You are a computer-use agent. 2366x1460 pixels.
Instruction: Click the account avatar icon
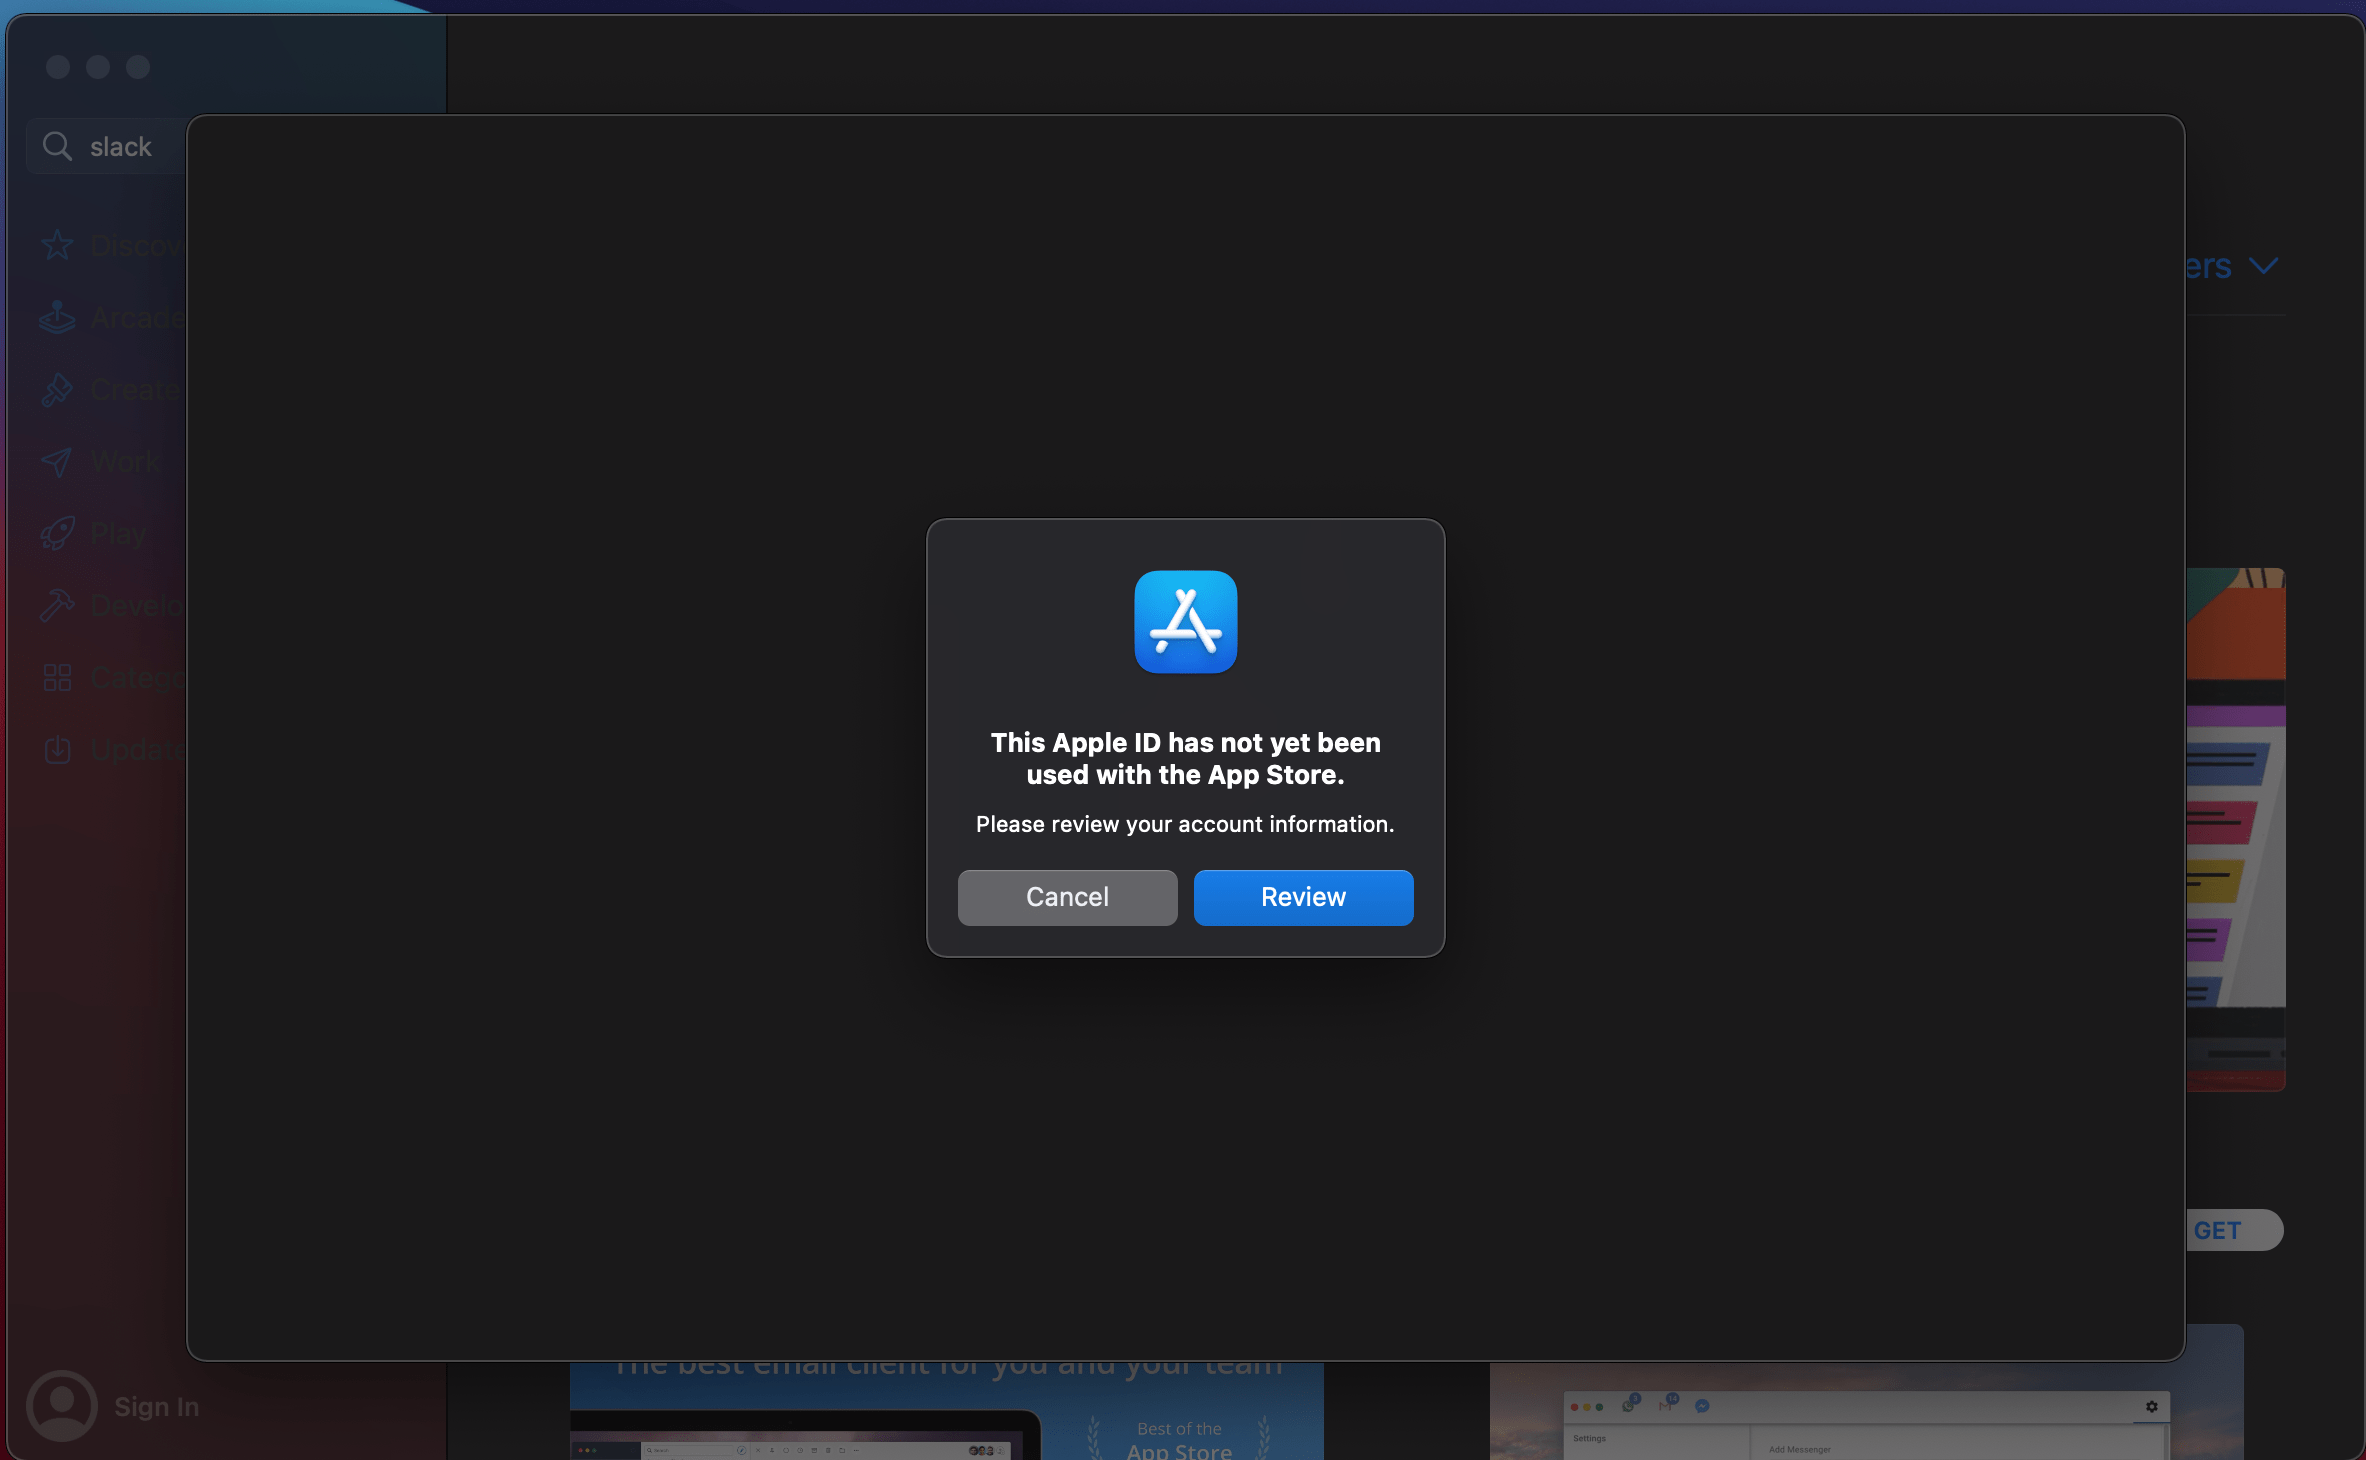pyautogui.click(x=62, y=1405)
